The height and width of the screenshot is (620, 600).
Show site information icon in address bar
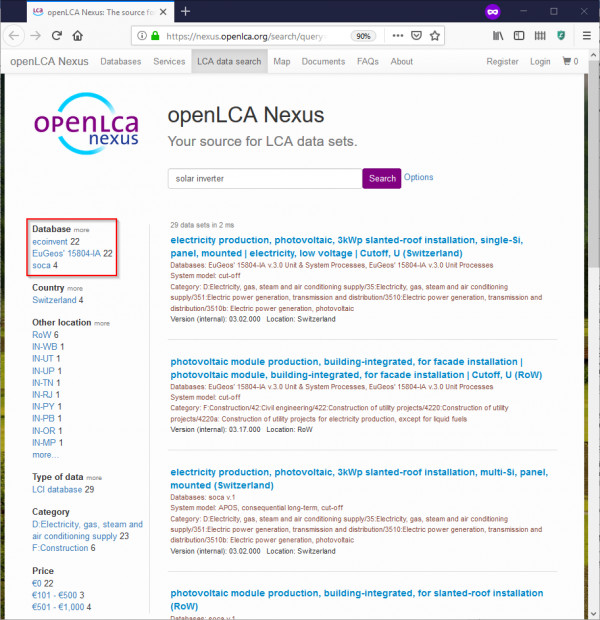point(142,36)
